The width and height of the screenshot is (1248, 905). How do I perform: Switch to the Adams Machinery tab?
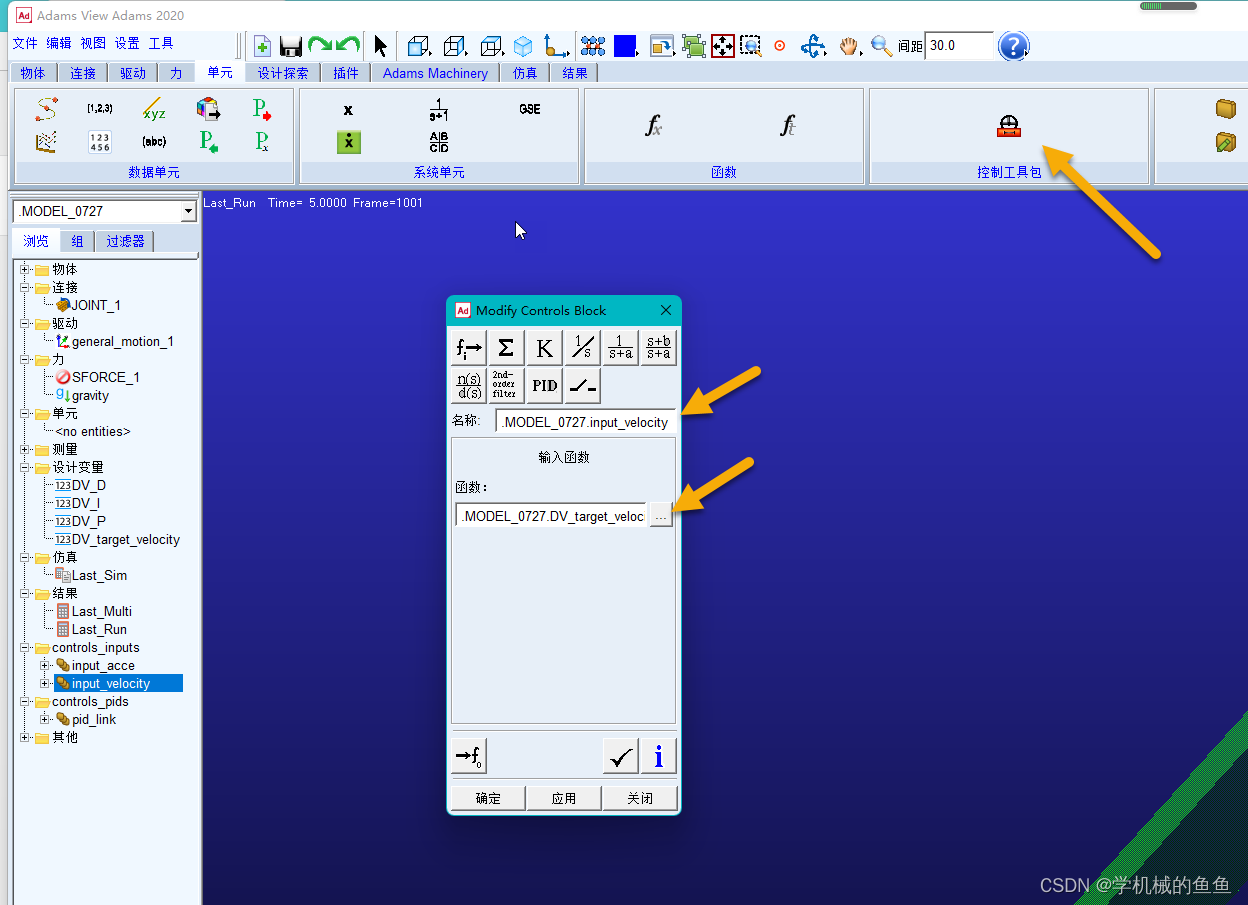pos(435,73)
